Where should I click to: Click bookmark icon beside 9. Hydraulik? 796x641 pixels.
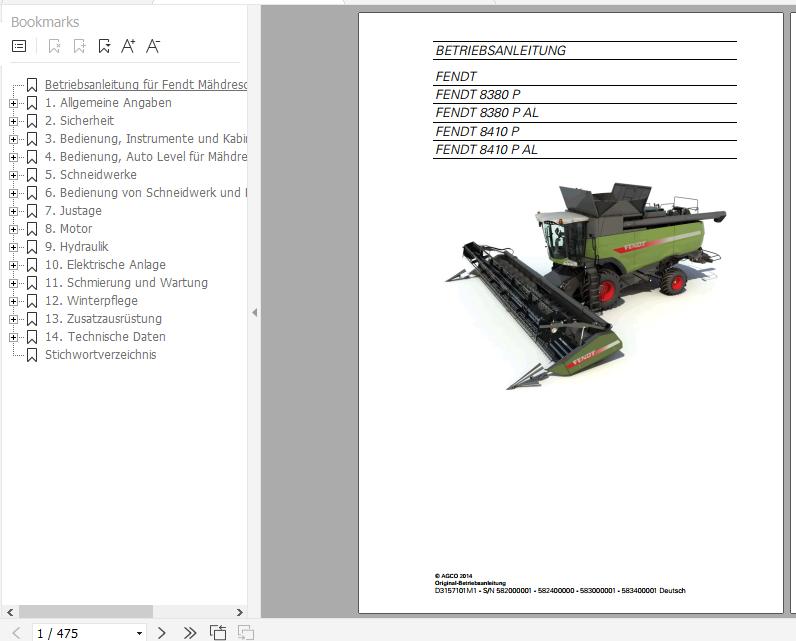point(32,247)
